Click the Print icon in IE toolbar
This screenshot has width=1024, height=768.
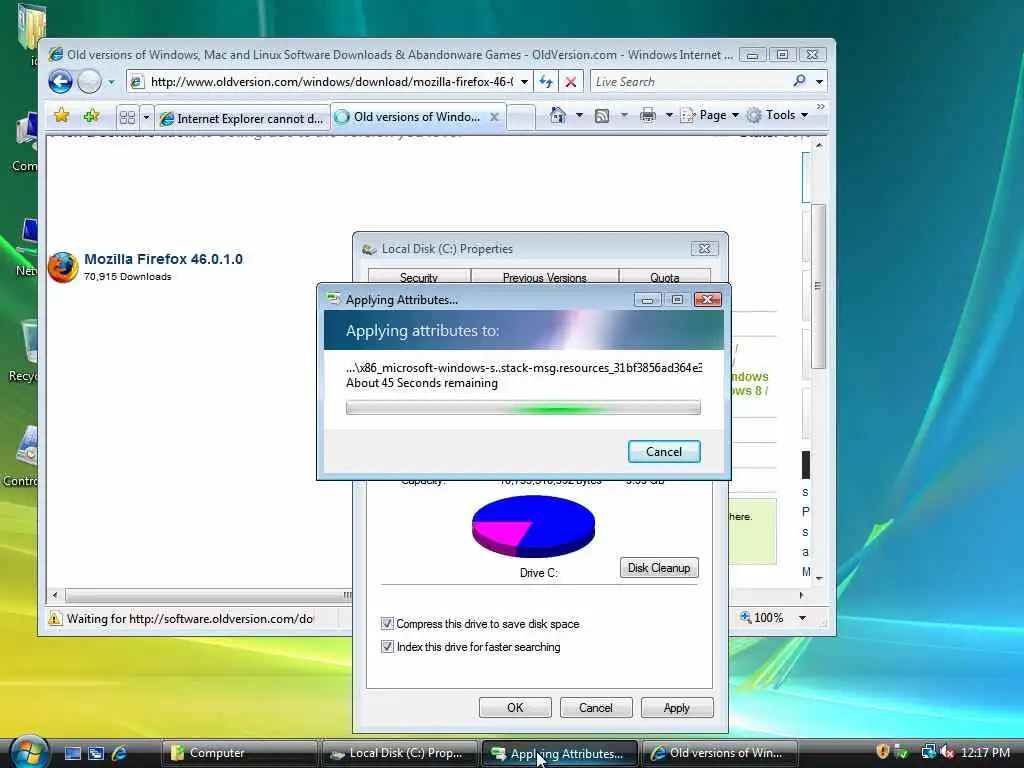[648, 116]
